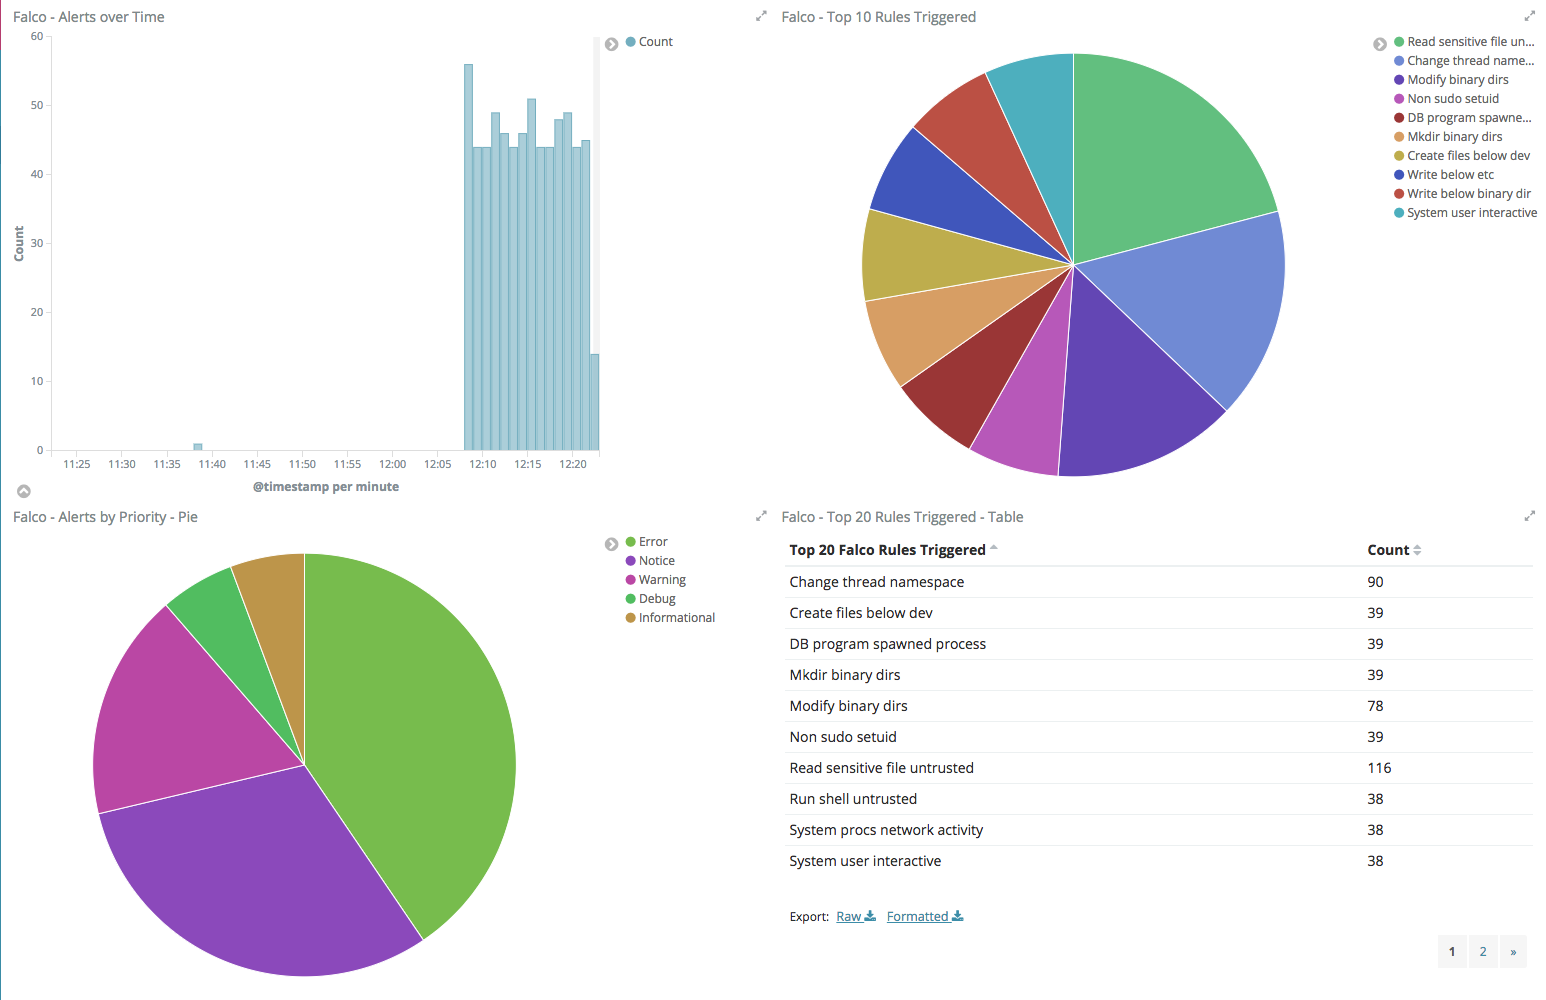Collapse the panel with the up-arrow circle icon

point(24,491)
